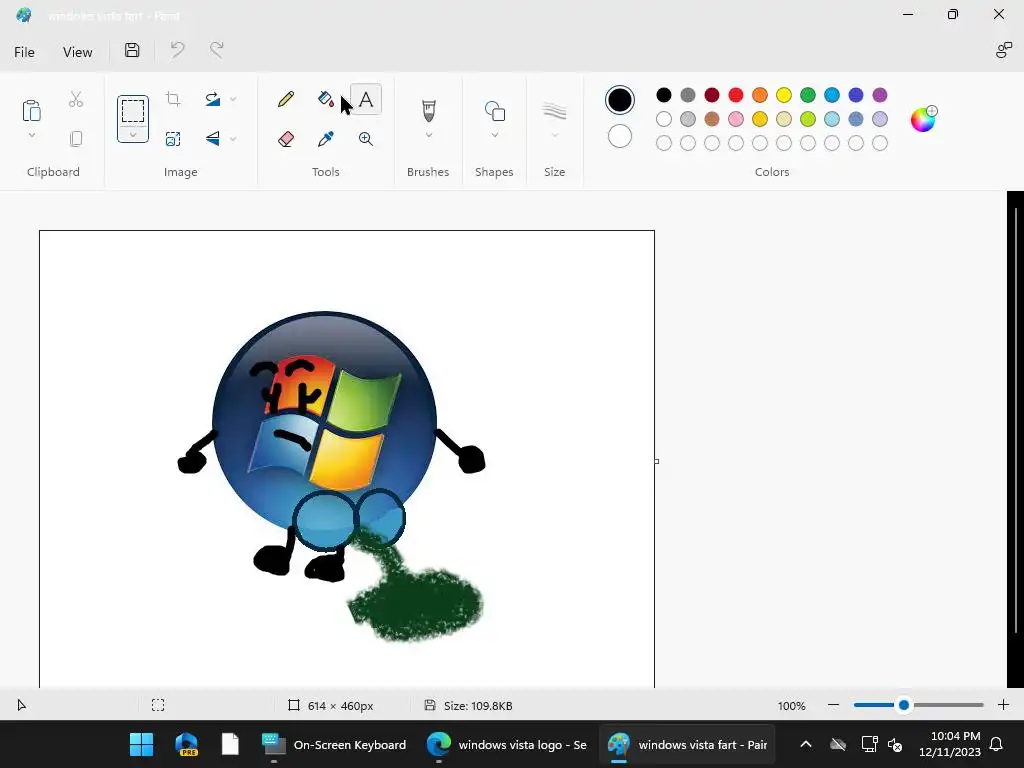The width and height of the screenshot is (1024, 768).
Task: Choose the Eraser tool
Action: (285, 139)
